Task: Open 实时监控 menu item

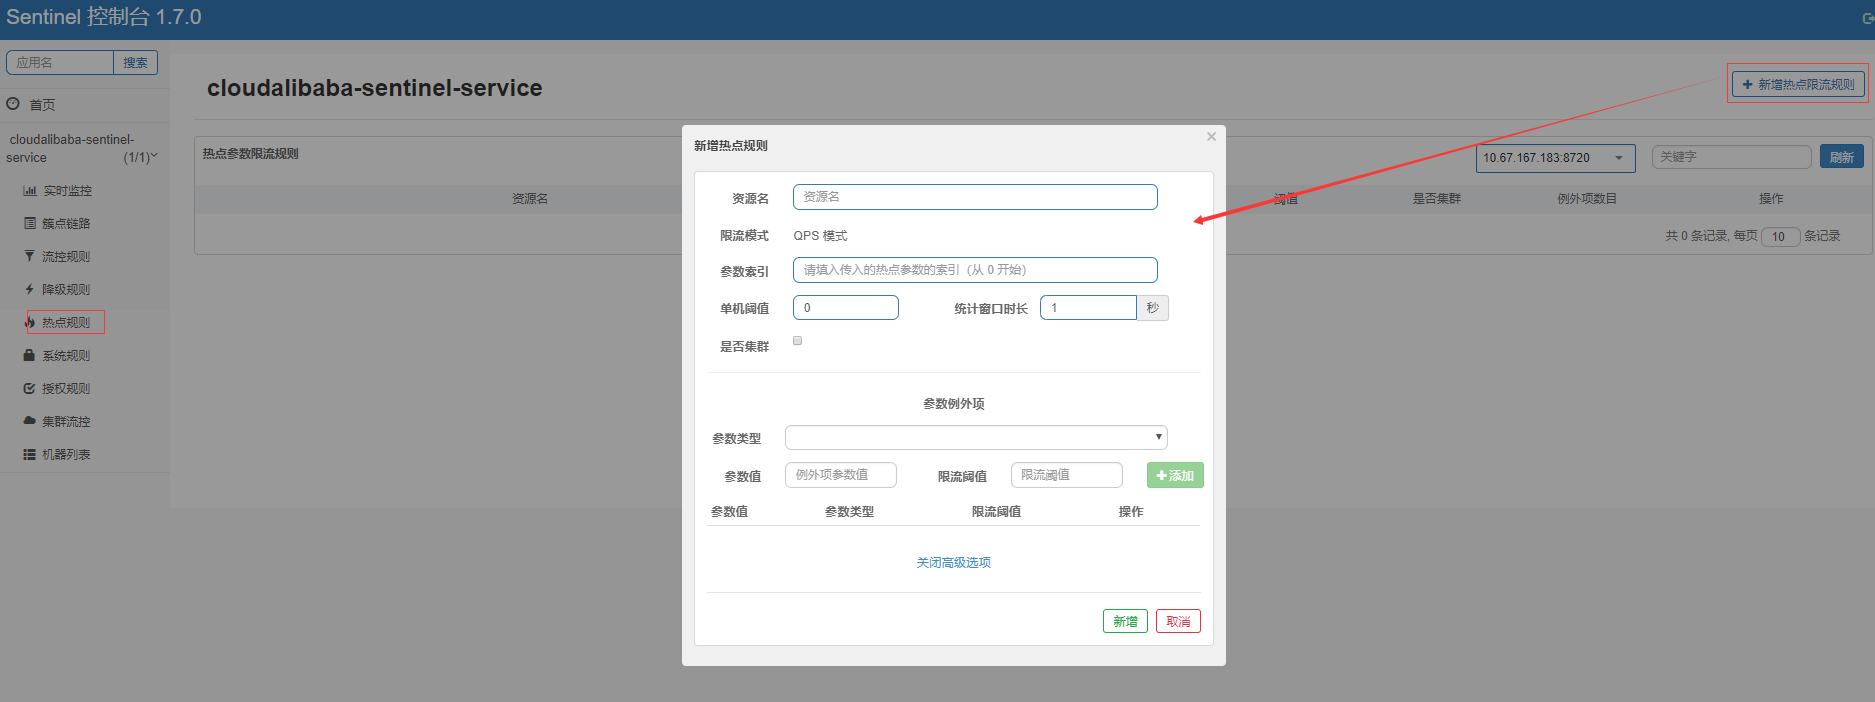Action: pyautogui.click(x=67, y=190)
